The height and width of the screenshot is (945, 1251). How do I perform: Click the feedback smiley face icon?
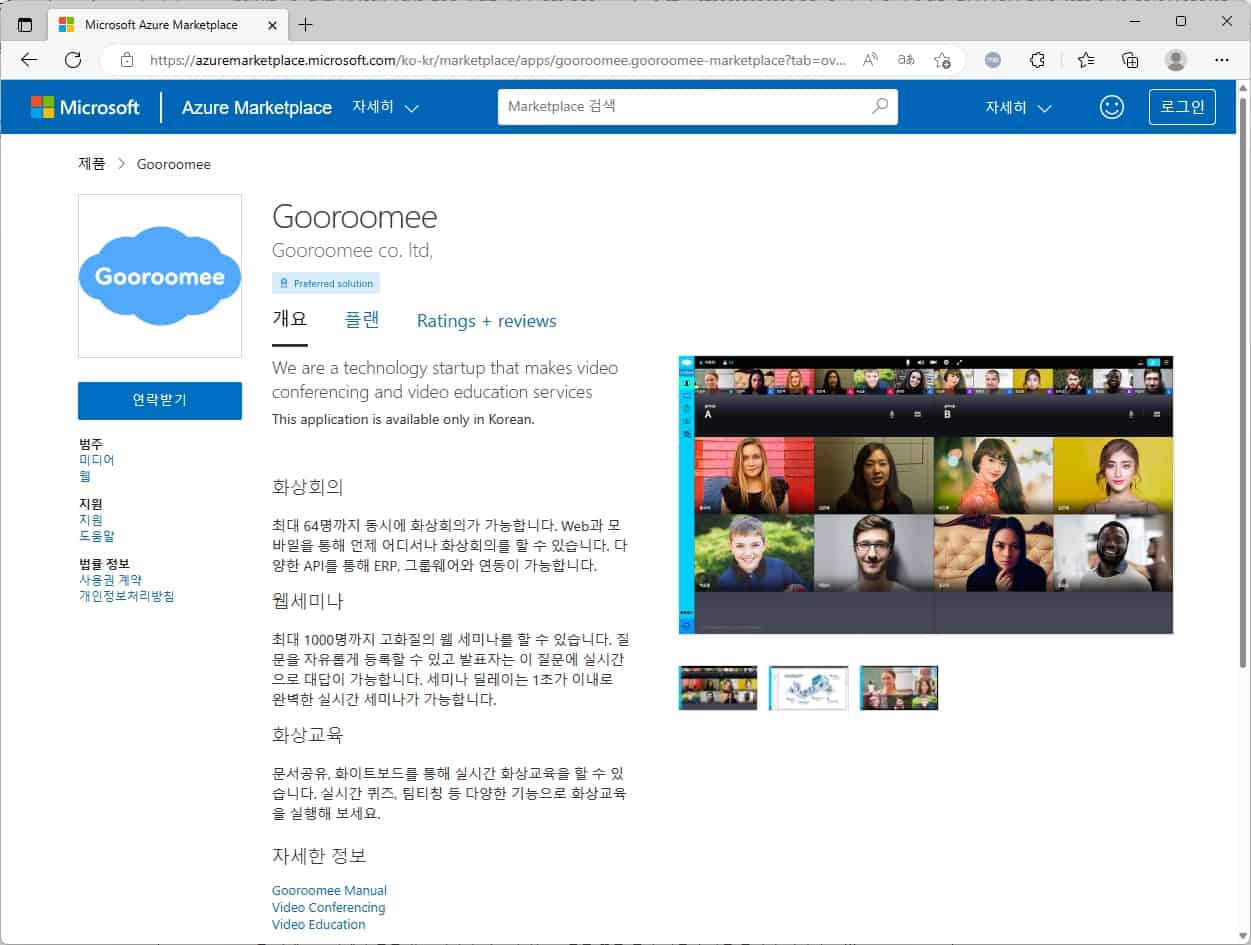(x=1111, y=107)
